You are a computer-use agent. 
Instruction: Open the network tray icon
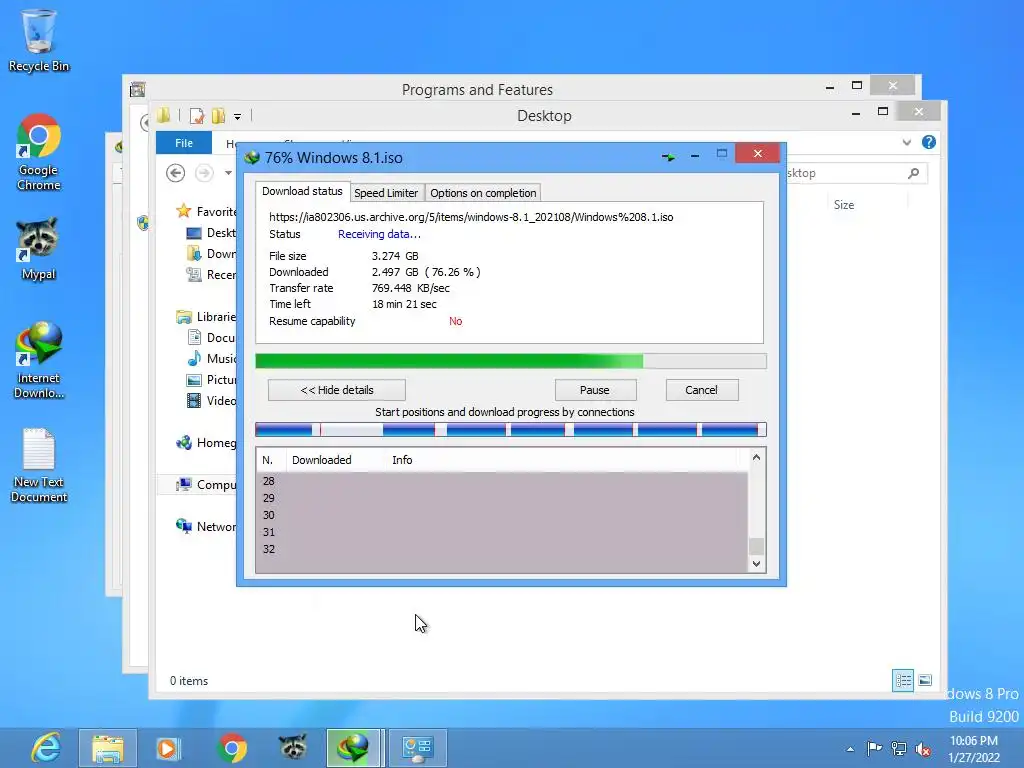[899, 748]
